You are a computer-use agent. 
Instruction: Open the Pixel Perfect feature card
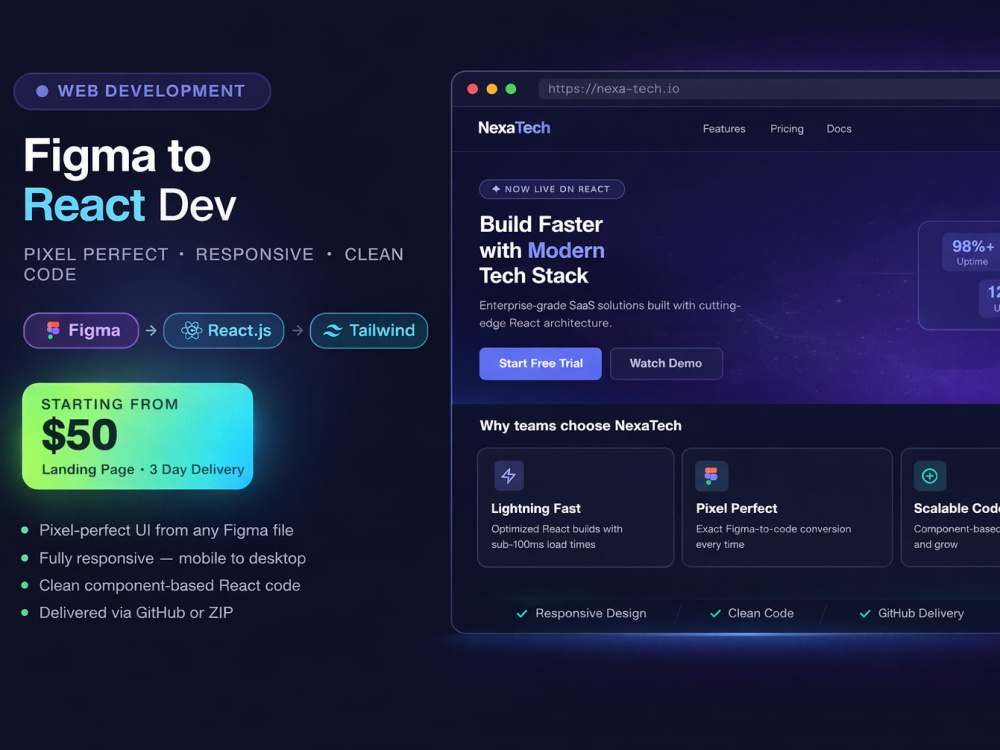[787, 508]
